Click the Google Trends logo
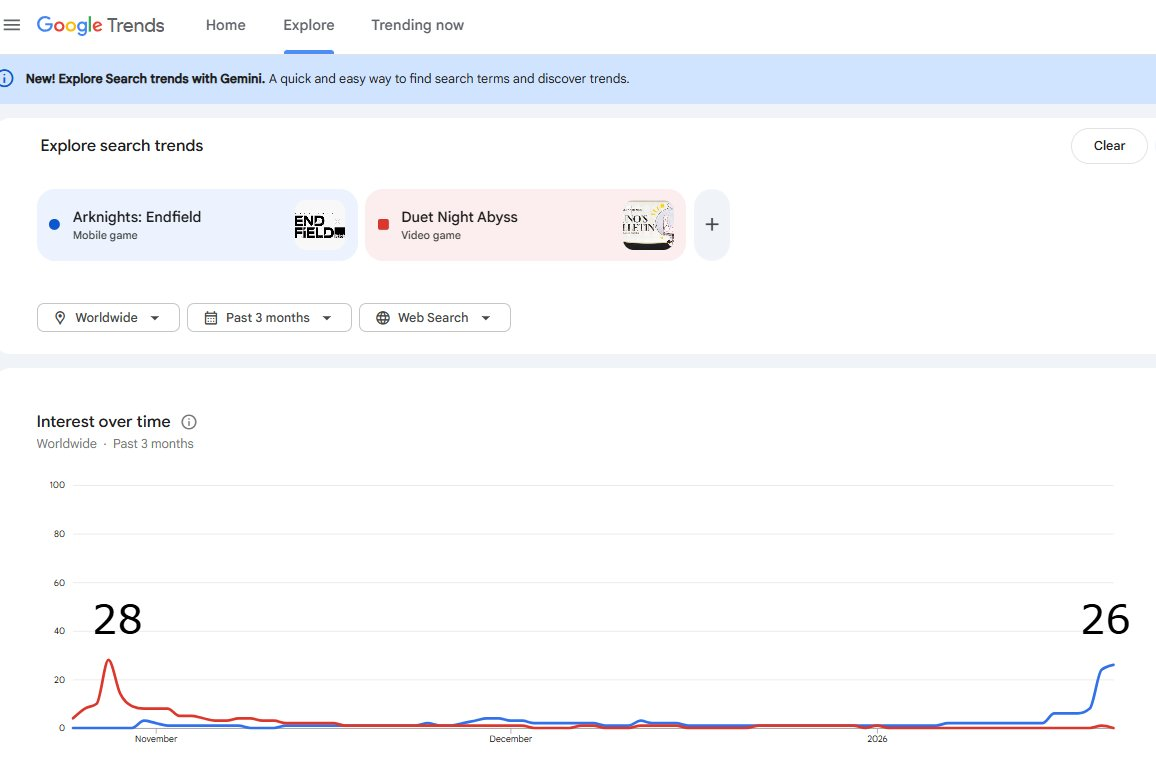 tap(100, 25)
